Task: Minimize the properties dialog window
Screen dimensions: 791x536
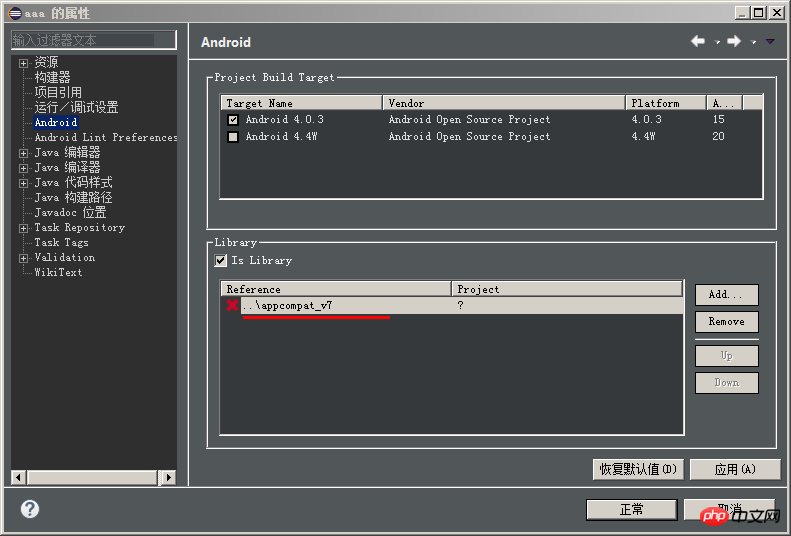Action: pyautogui.click(x=742, y=13)
